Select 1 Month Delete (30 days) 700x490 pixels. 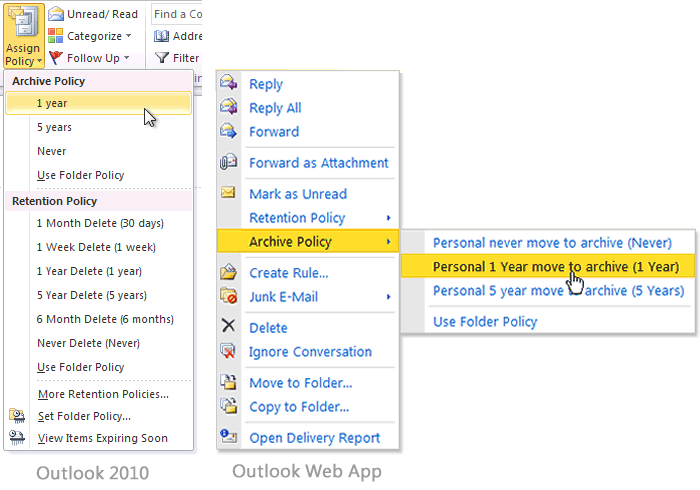[x=99, y=223]
